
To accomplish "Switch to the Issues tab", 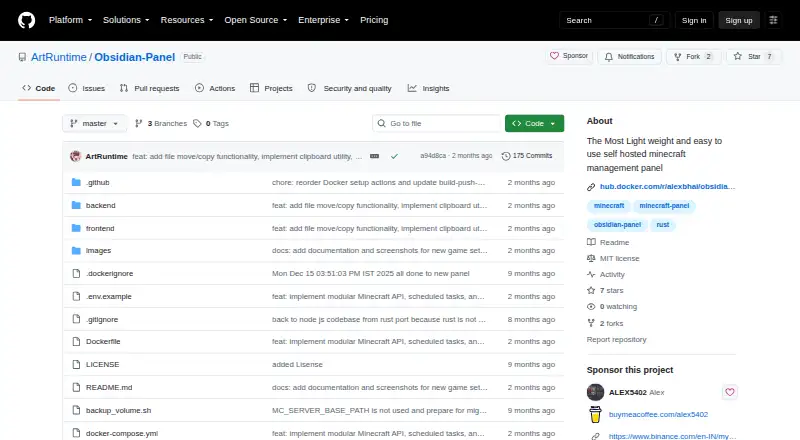I will [87, 88].
